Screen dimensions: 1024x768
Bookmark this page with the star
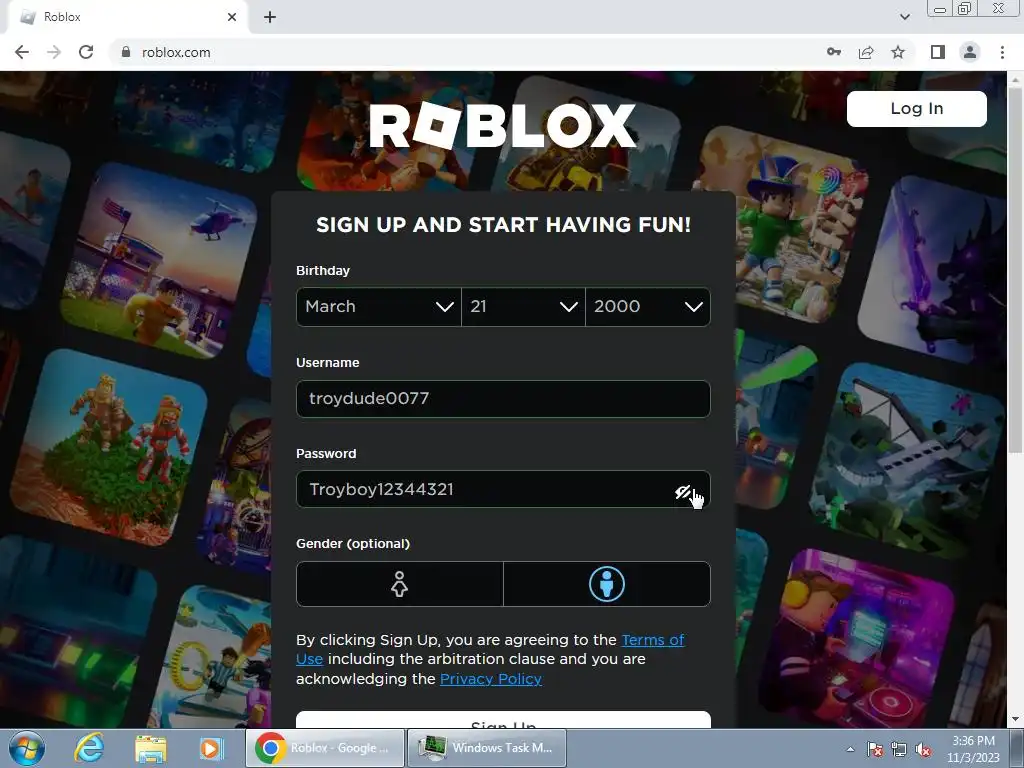(898, 52)
